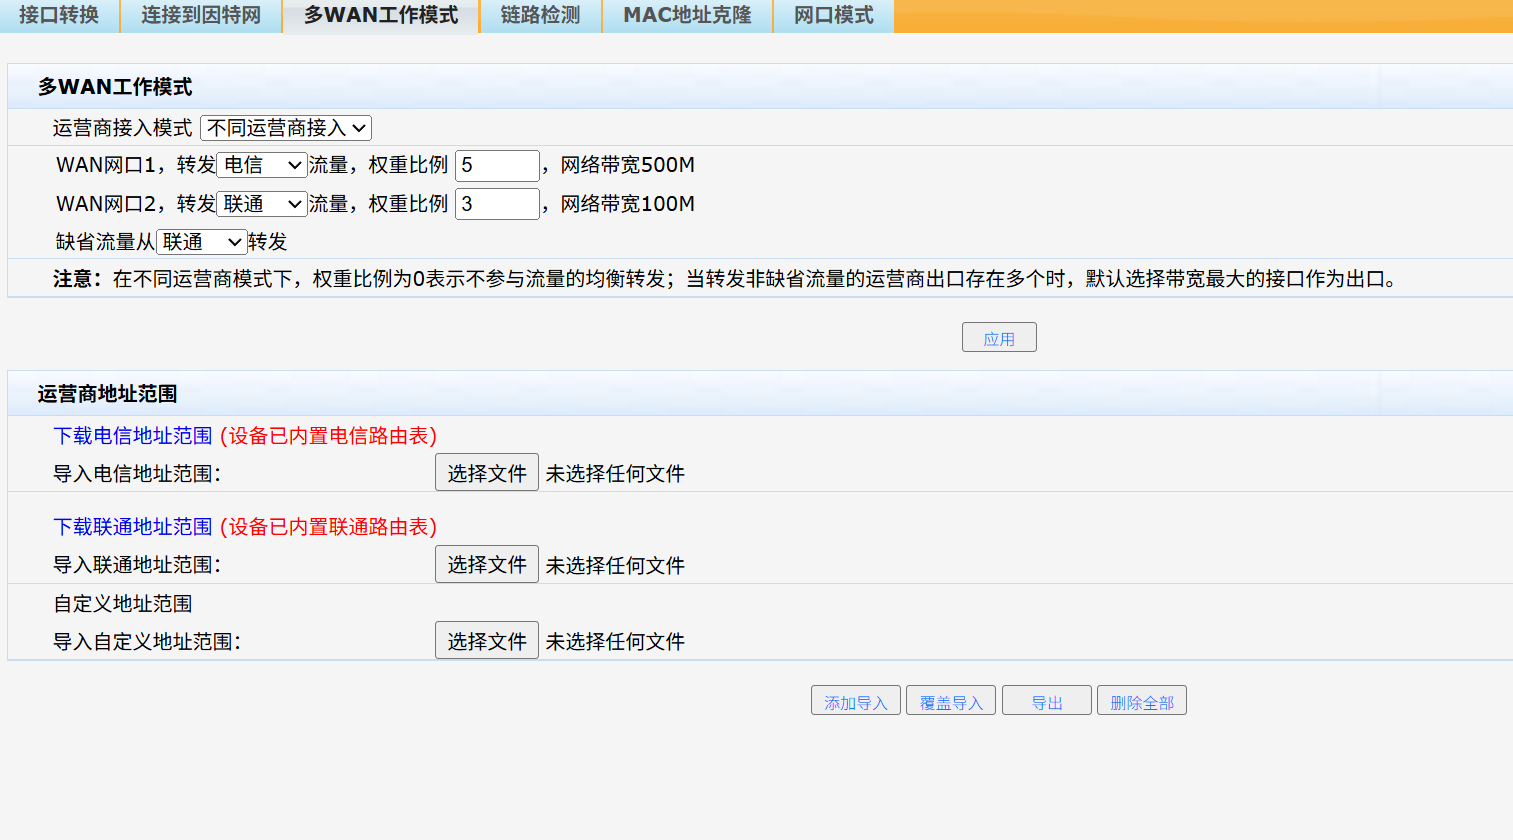Expand the 运营商接入模式 dropdown
Viewport: 1513px width, 840px height.
tap(286, 128)
